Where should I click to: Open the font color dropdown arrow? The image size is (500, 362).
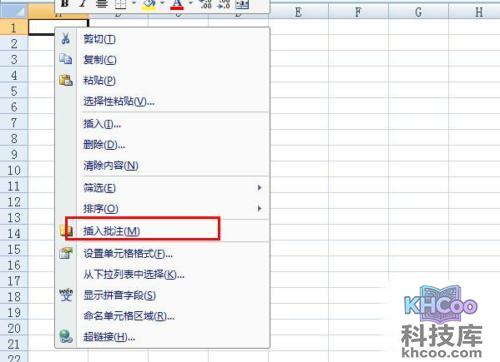(x=191, y=3)
